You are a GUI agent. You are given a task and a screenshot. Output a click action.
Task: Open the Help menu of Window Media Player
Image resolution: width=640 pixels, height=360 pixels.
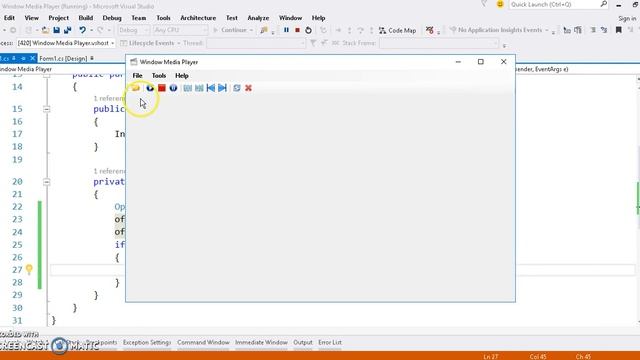click(x=182, y=76)
